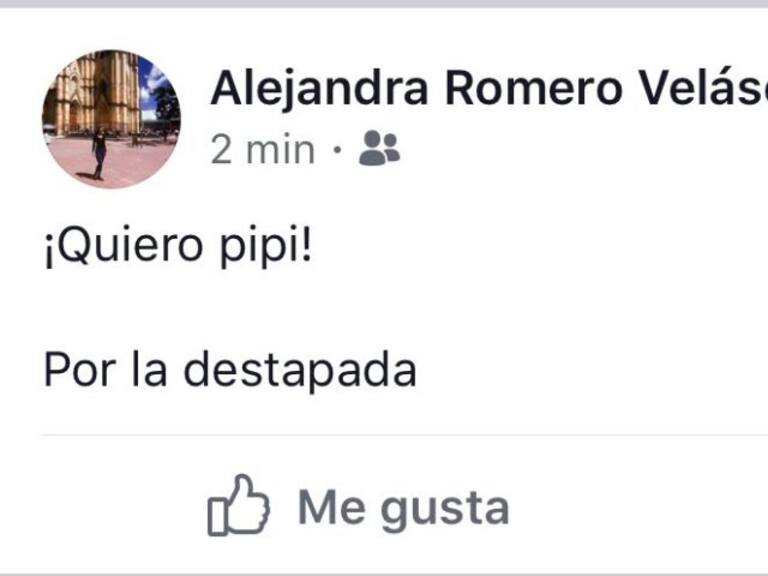Click the person standing in profile photo
768x576 pixels.
(99, 153)
